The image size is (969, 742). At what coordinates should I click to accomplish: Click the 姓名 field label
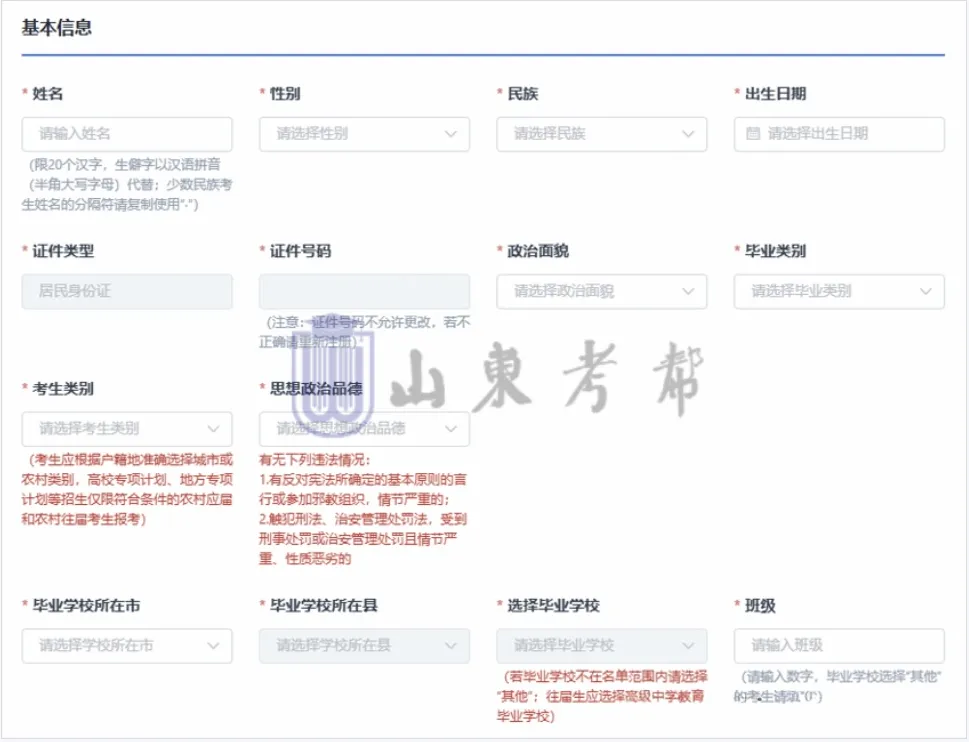point(48,94)
